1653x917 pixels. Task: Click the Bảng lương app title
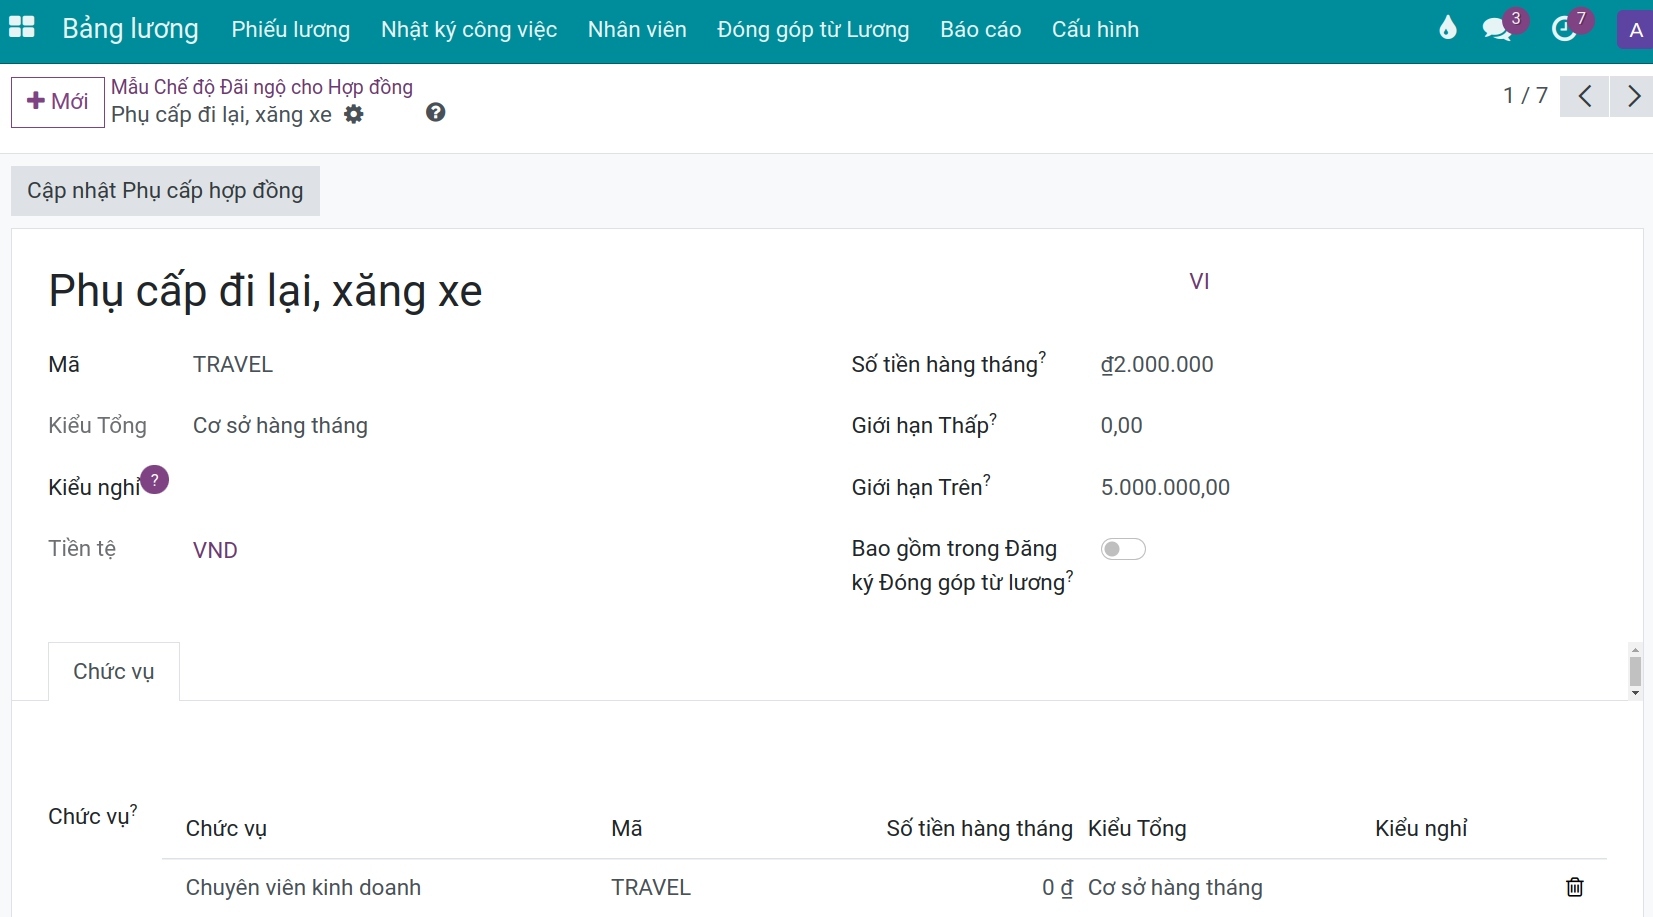[x=130, y=29]
